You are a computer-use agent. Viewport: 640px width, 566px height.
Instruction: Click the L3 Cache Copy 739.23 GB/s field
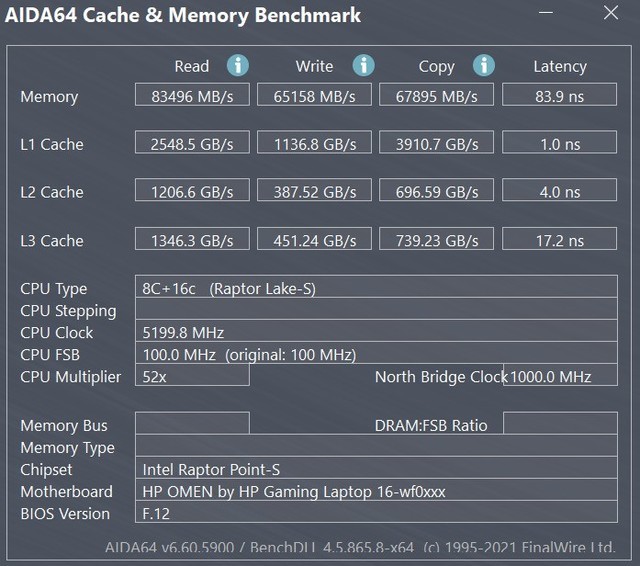[x=436, y=240]
